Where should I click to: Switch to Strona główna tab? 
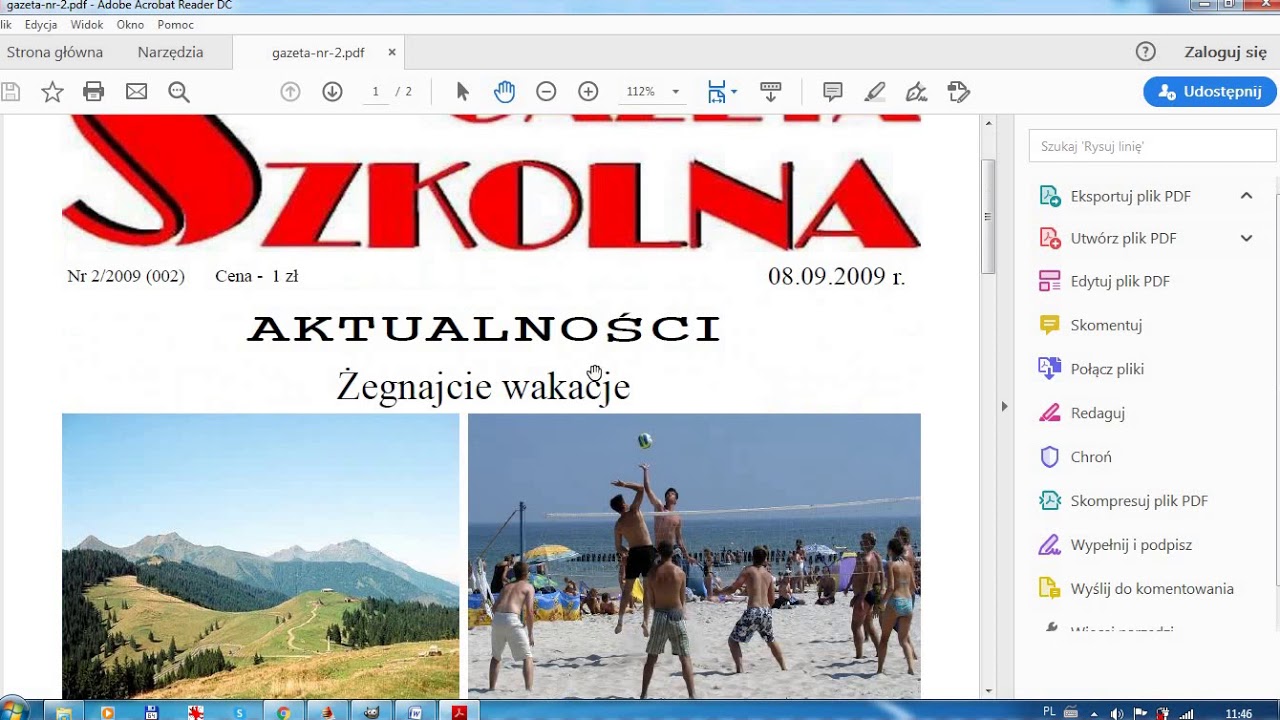(55, 52)
